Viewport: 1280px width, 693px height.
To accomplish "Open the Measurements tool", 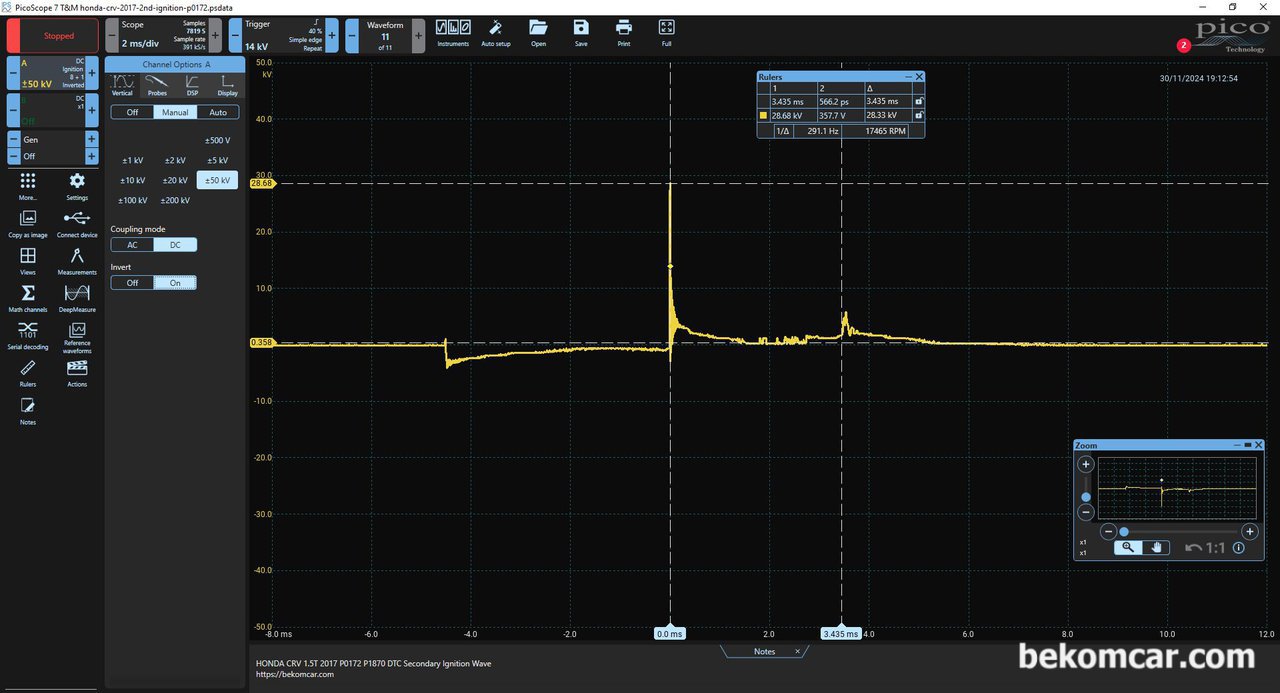I will pyautogui.click(x=77, y=260).
